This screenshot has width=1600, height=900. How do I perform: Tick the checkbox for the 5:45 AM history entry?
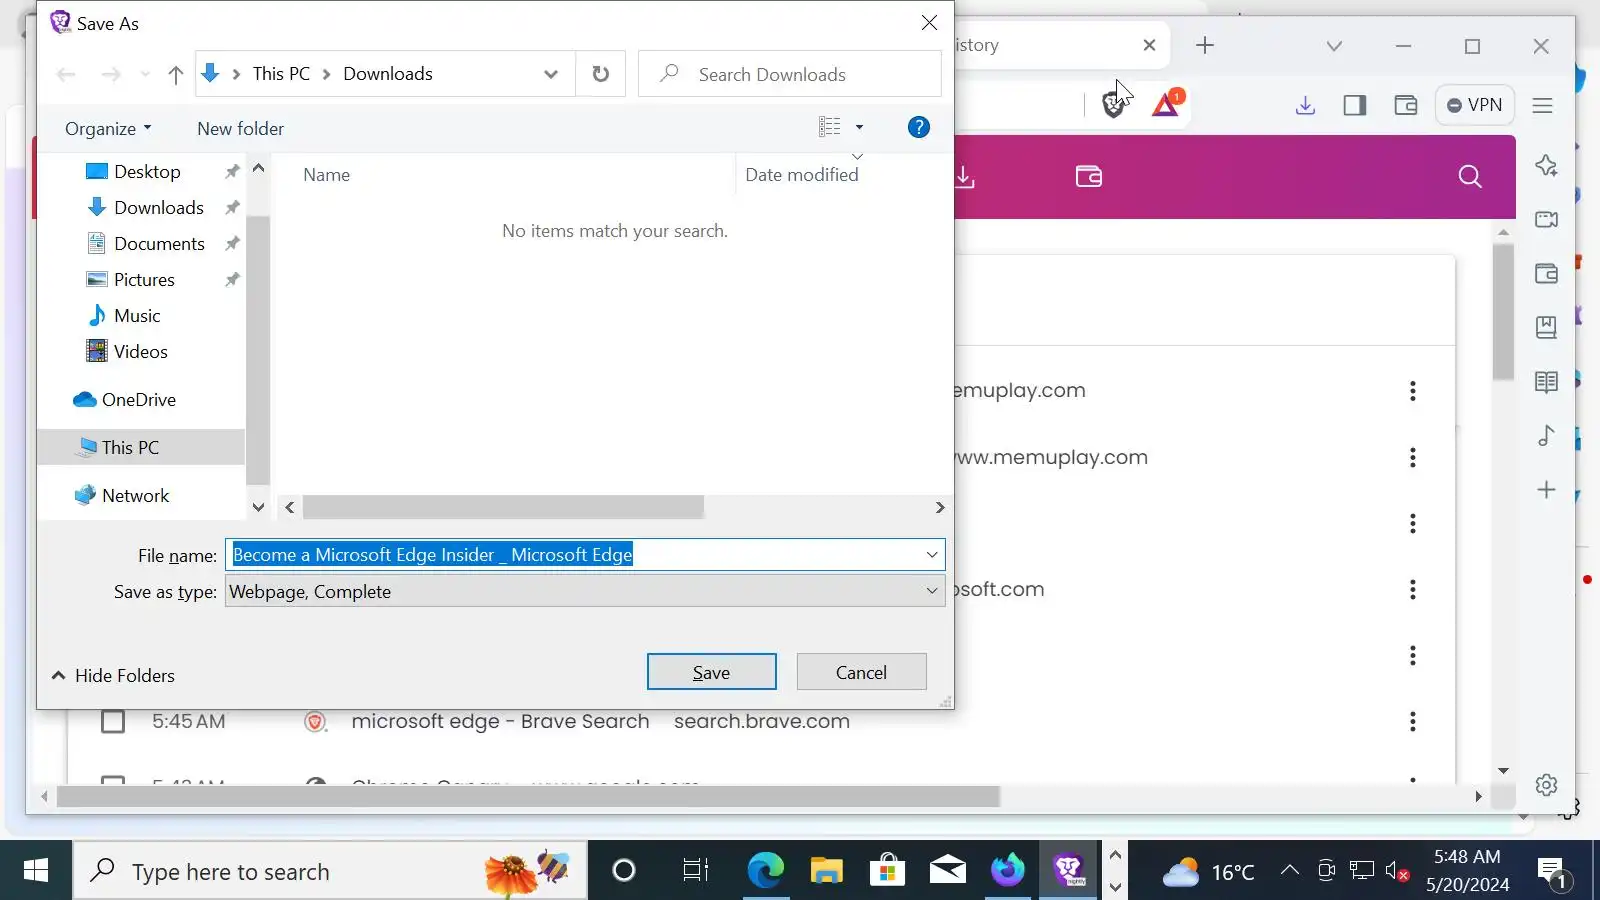(113, 721)
